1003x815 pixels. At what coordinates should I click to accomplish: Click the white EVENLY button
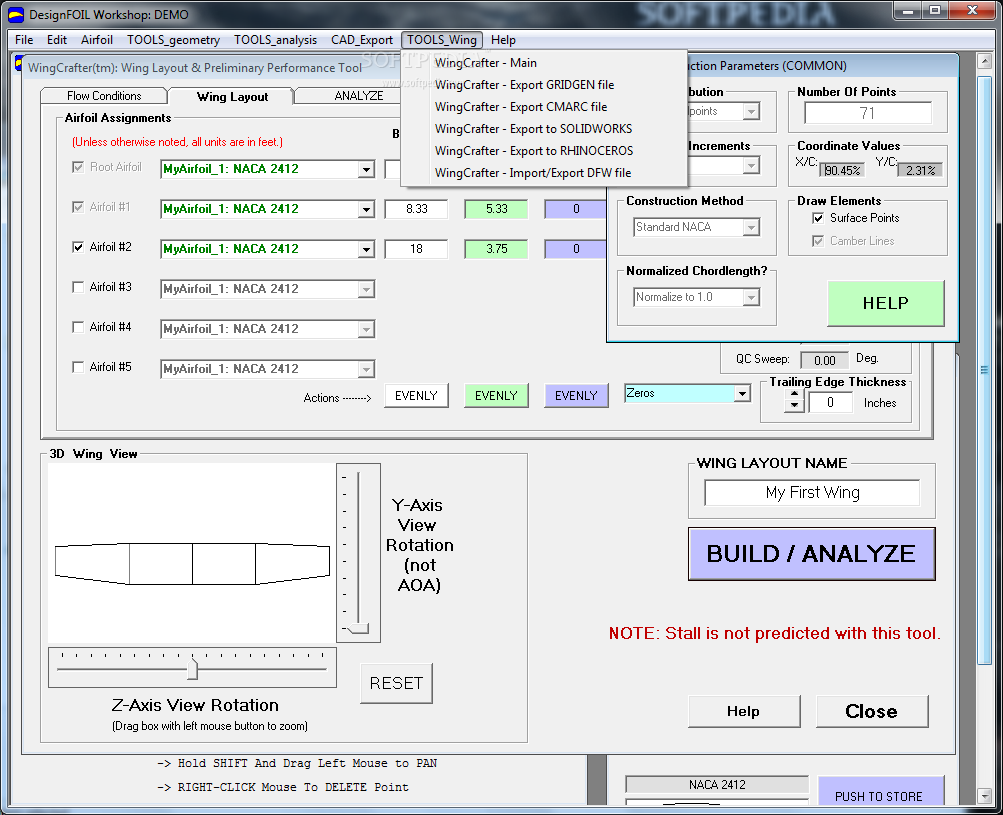pyautogui.click(x=416, y=396)
